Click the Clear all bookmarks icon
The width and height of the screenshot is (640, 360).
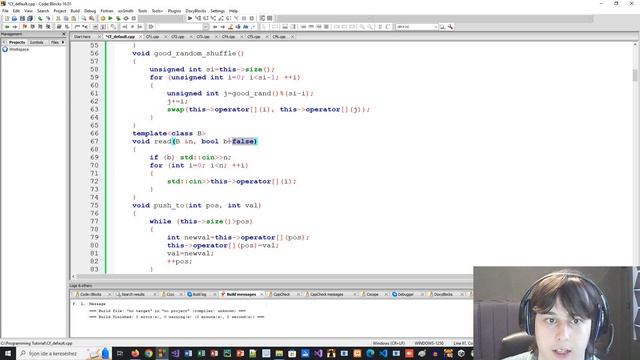pyautogui.click(x=48, y=27)
